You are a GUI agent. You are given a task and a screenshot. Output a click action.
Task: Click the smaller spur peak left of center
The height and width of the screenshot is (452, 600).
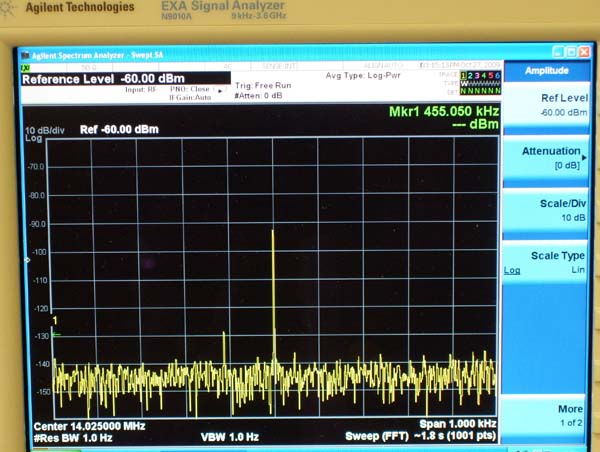pyautogui.click(x=223, y=333)
